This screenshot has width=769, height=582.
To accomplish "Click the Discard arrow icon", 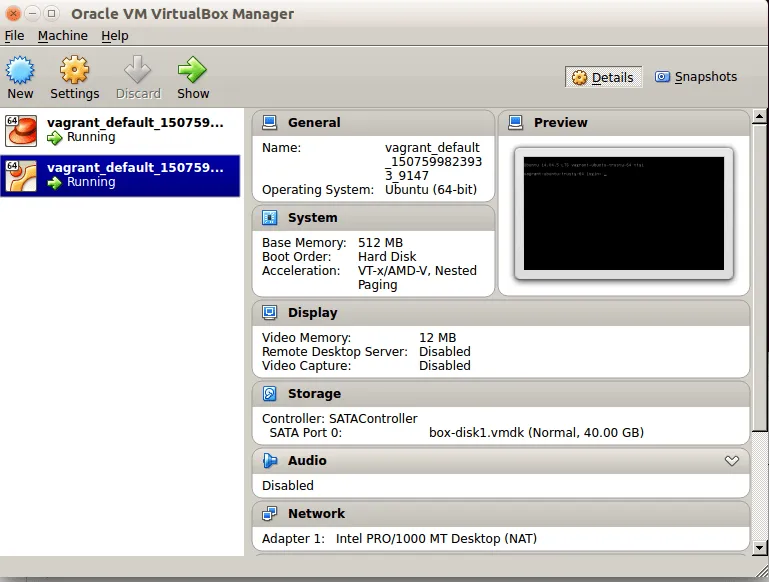I will [137, 70].
